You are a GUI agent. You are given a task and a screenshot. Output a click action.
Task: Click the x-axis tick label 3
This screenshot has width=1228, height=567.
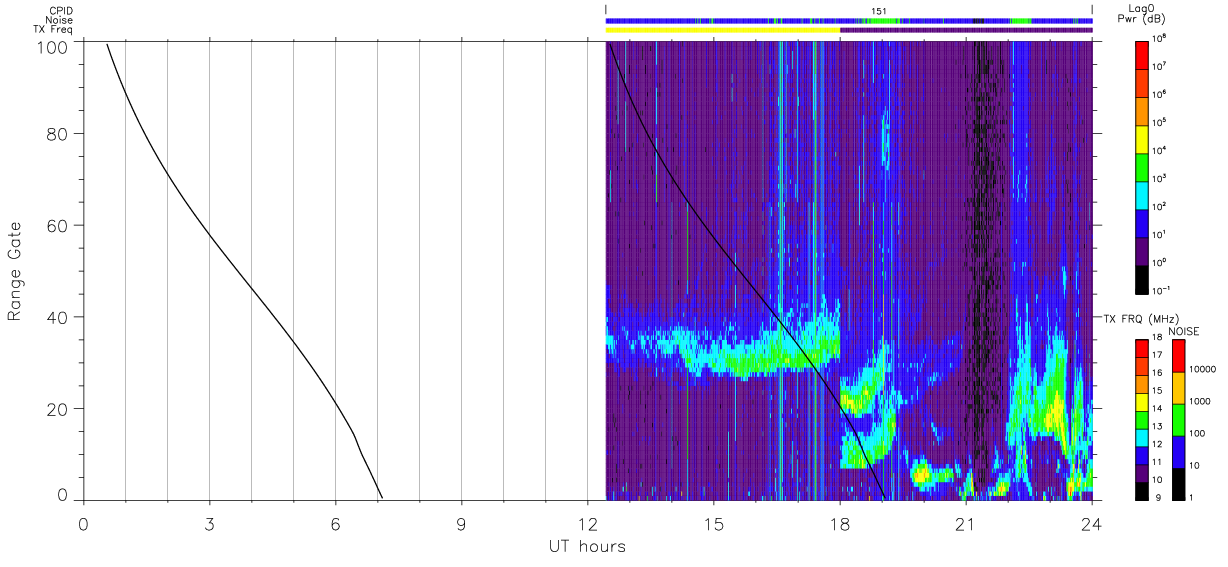209,523
